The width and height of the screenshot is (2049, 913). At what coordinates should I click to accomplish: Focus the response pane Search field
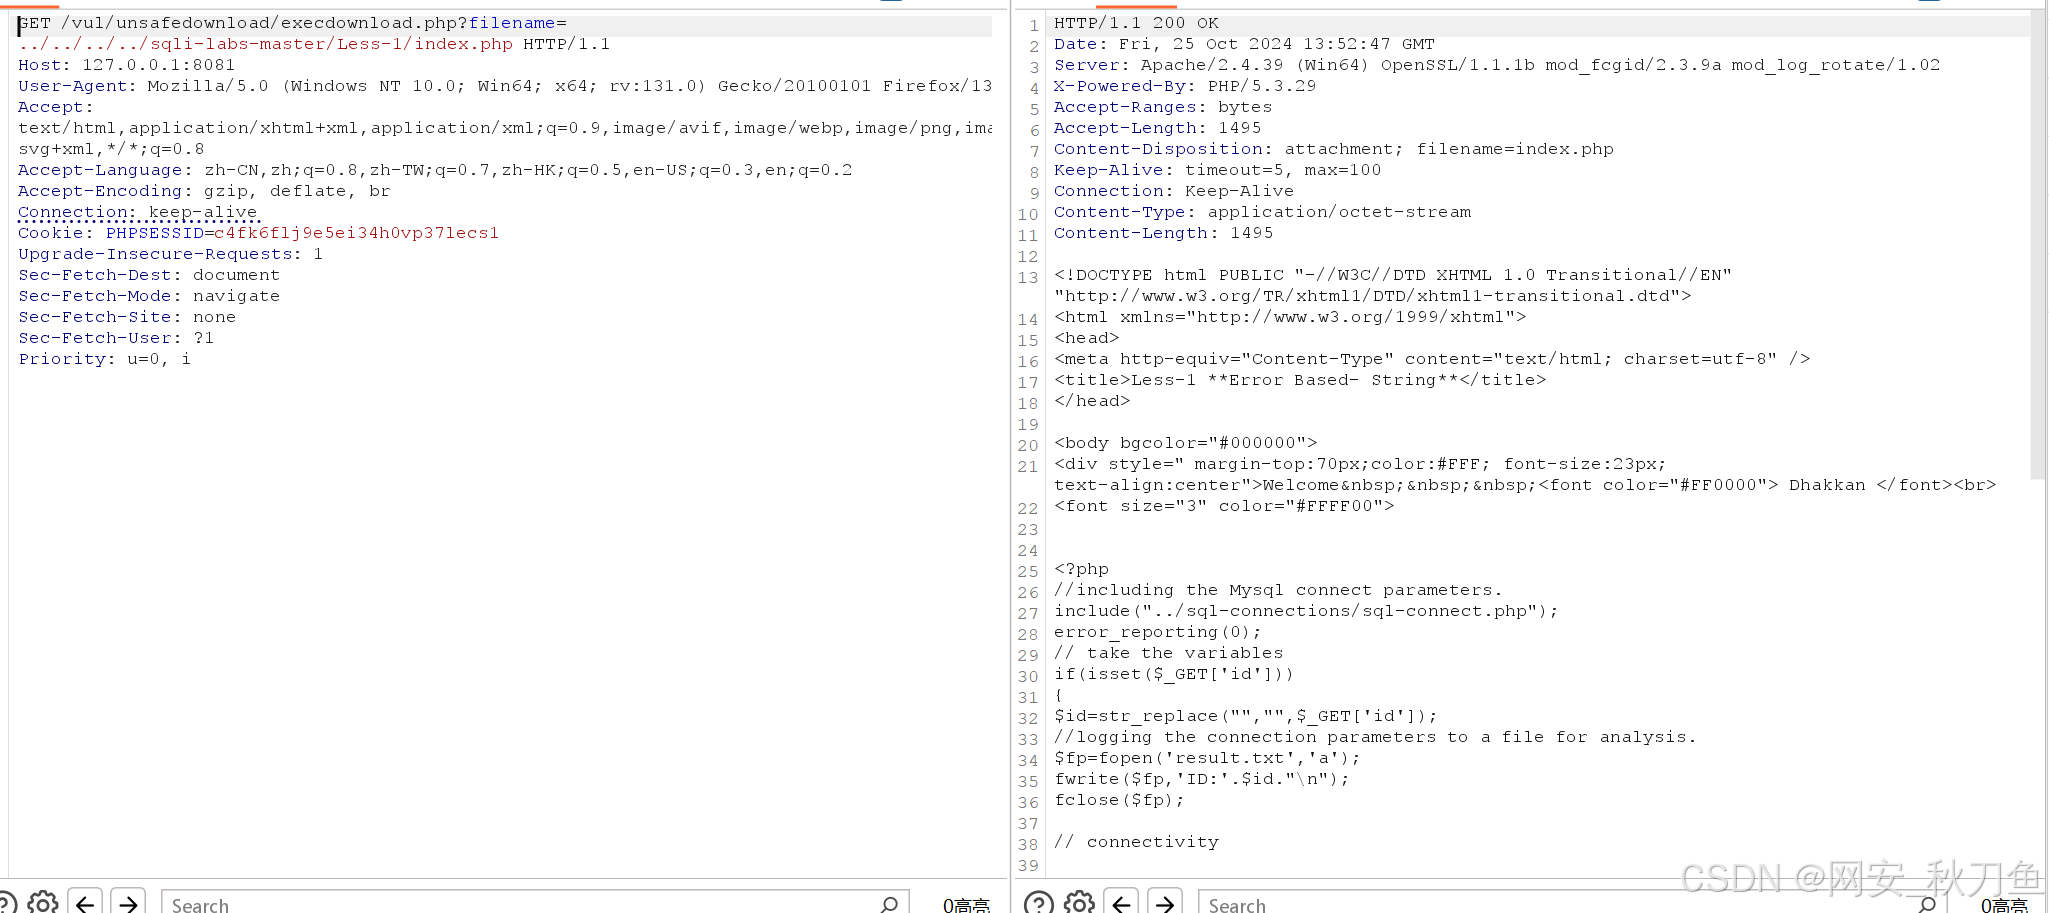pos(1572,904)
